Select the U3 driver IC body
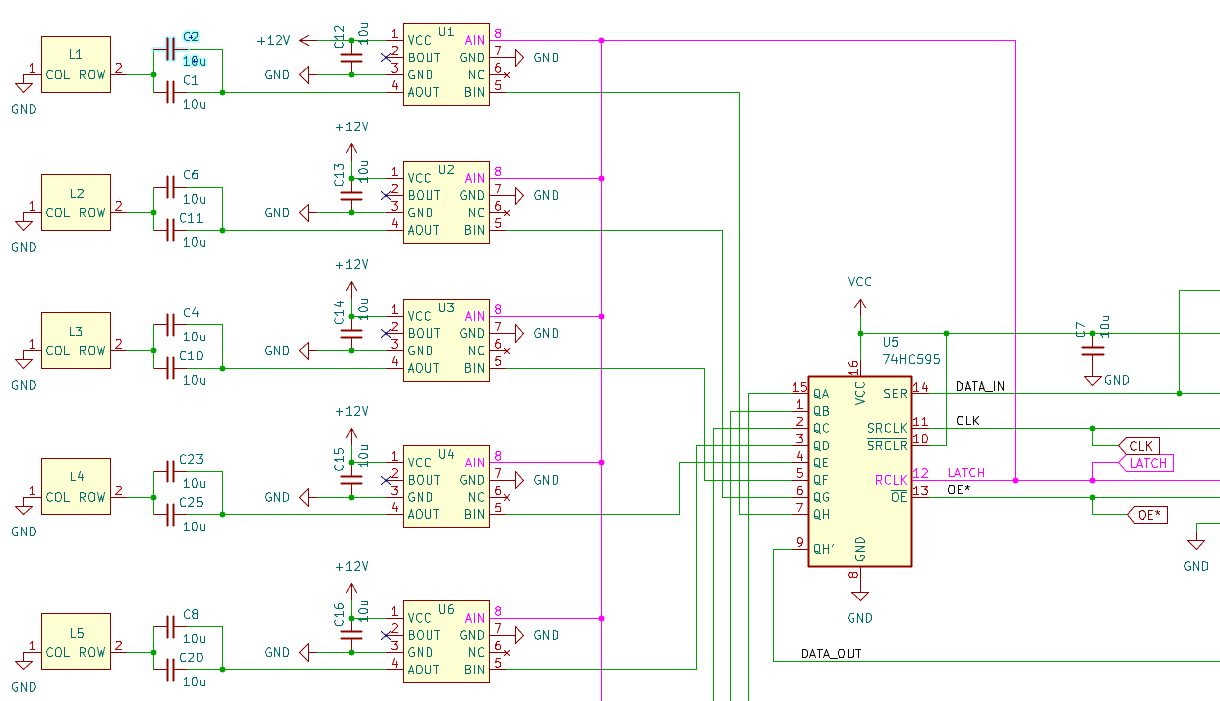The height and width of the screenshot is (701, 1220). click(446, 342)
